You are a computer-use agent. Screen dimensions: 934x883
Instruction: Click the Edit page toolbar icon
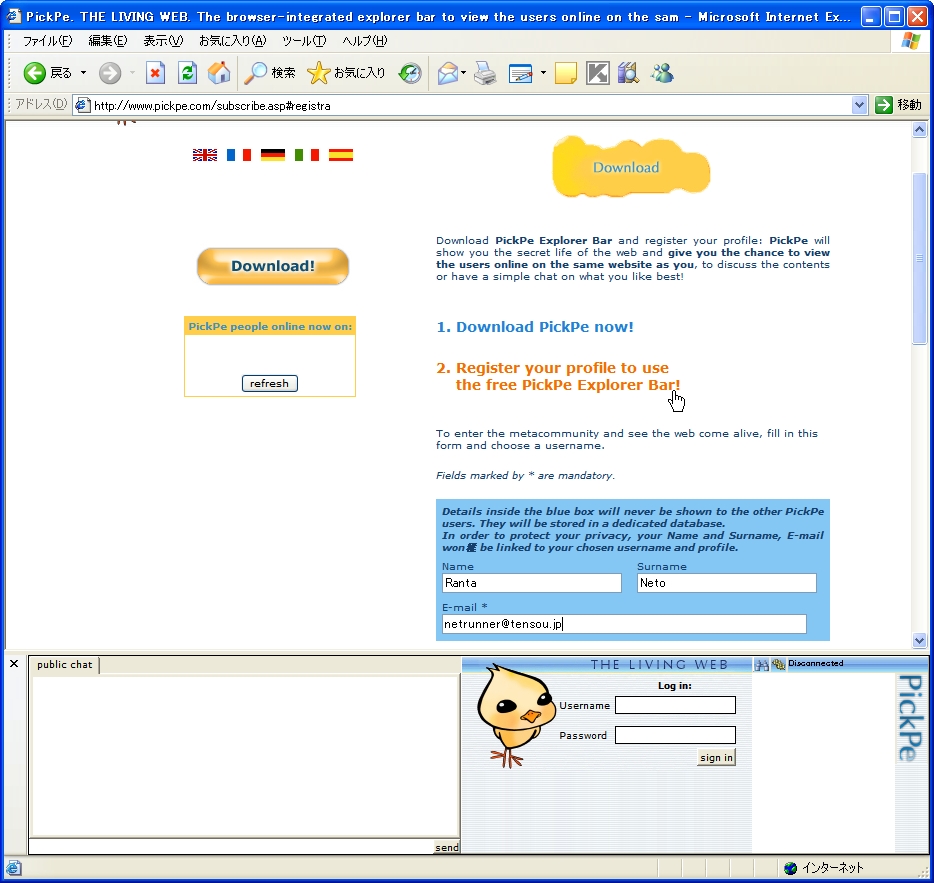point(521,73)
